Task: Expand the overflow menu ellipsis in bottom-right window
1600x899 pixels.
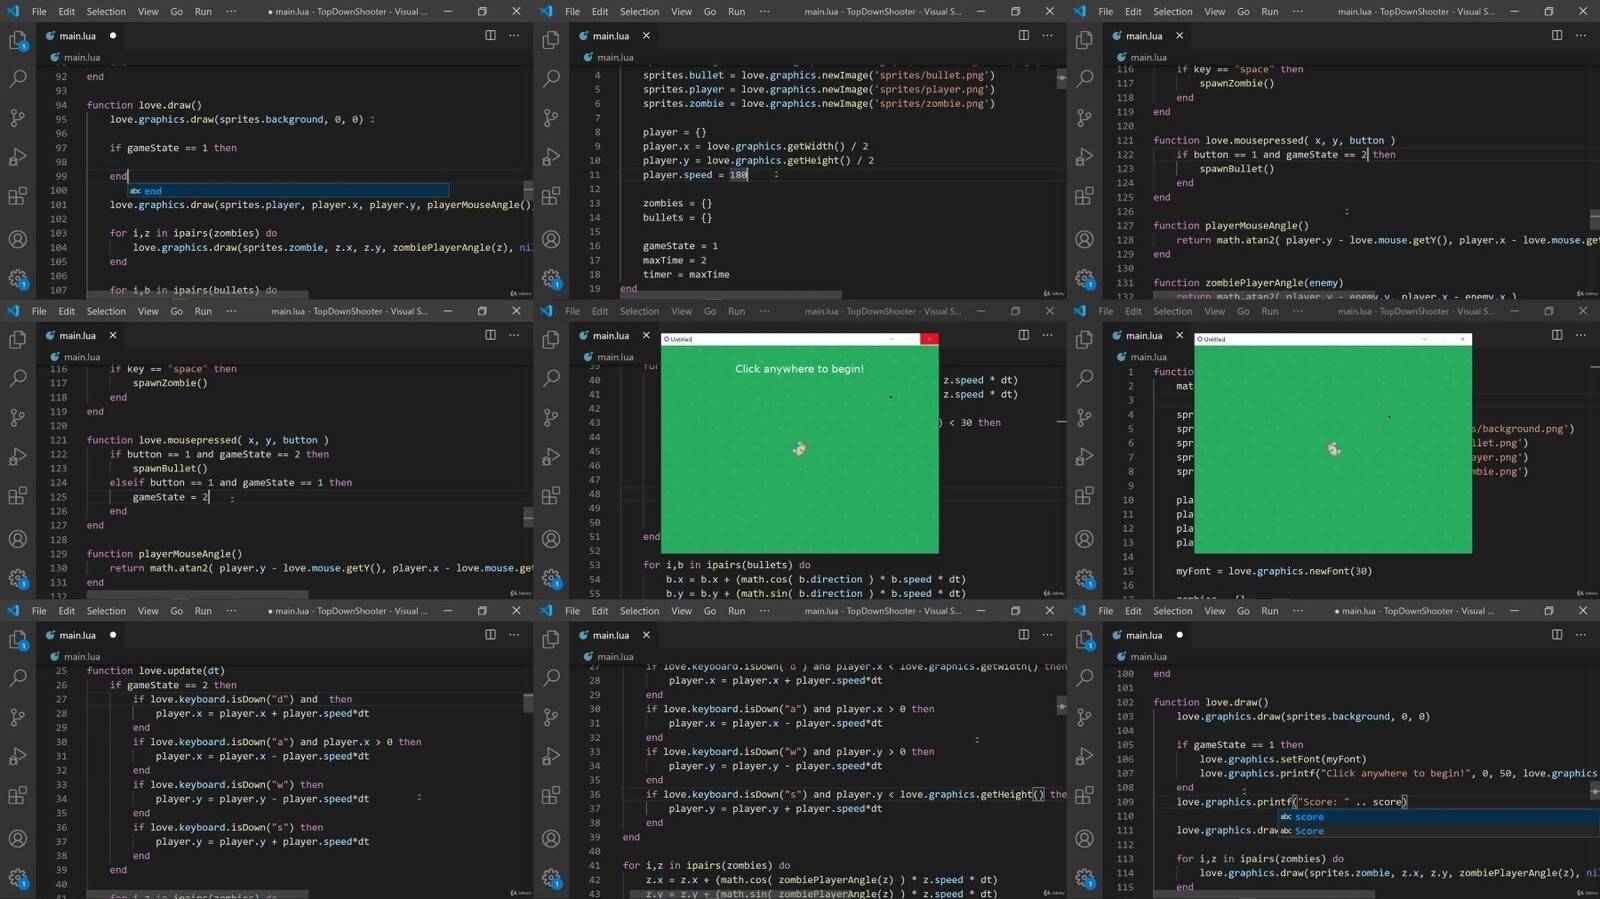Action: click(1297, 611)
